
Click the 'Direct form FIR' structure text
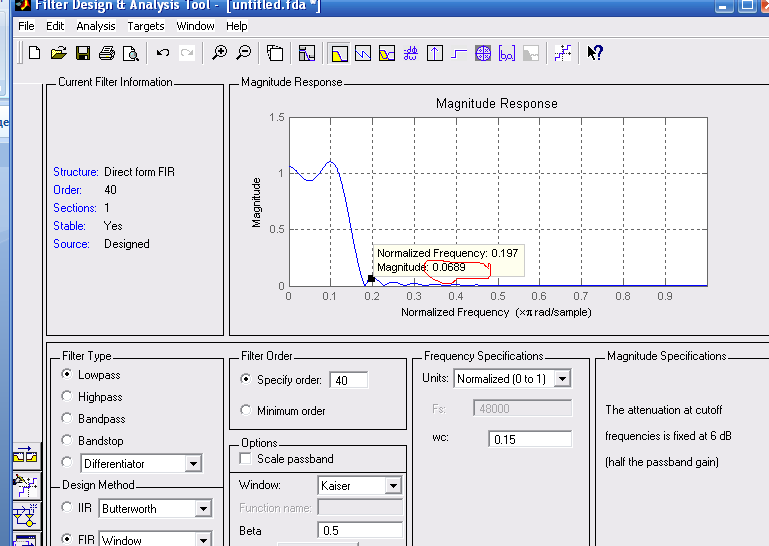(x=139, y=172)
